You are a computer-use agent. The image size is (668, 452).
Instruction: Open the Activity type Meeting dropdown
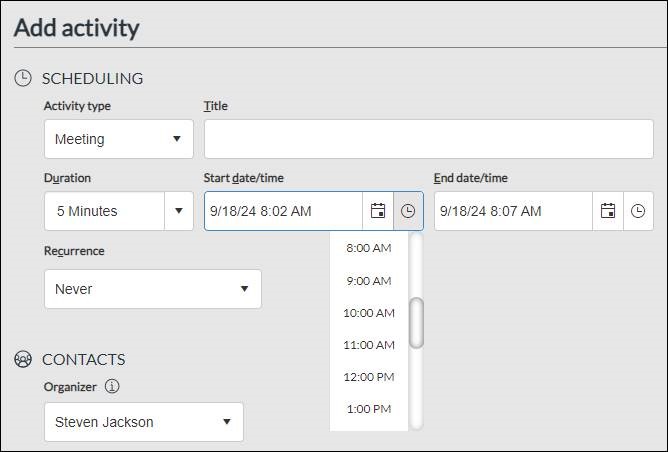[x=119, y=139]
